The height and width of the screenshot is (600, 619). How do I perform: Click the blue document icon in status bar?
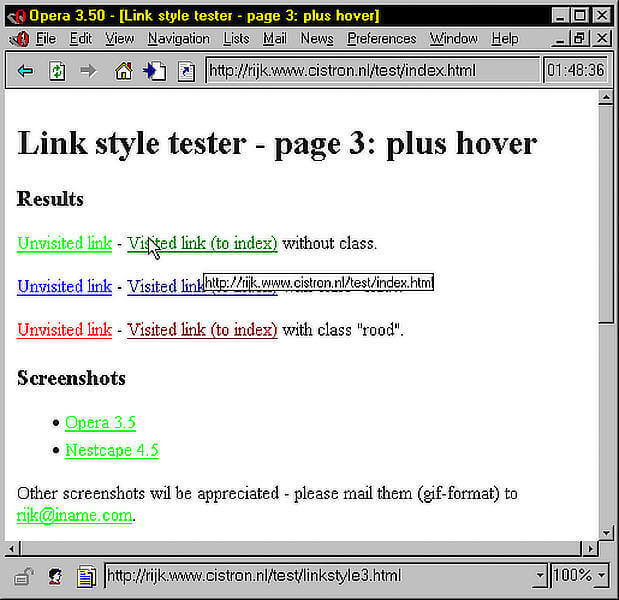pyautogui.click(x=86, y=576)
